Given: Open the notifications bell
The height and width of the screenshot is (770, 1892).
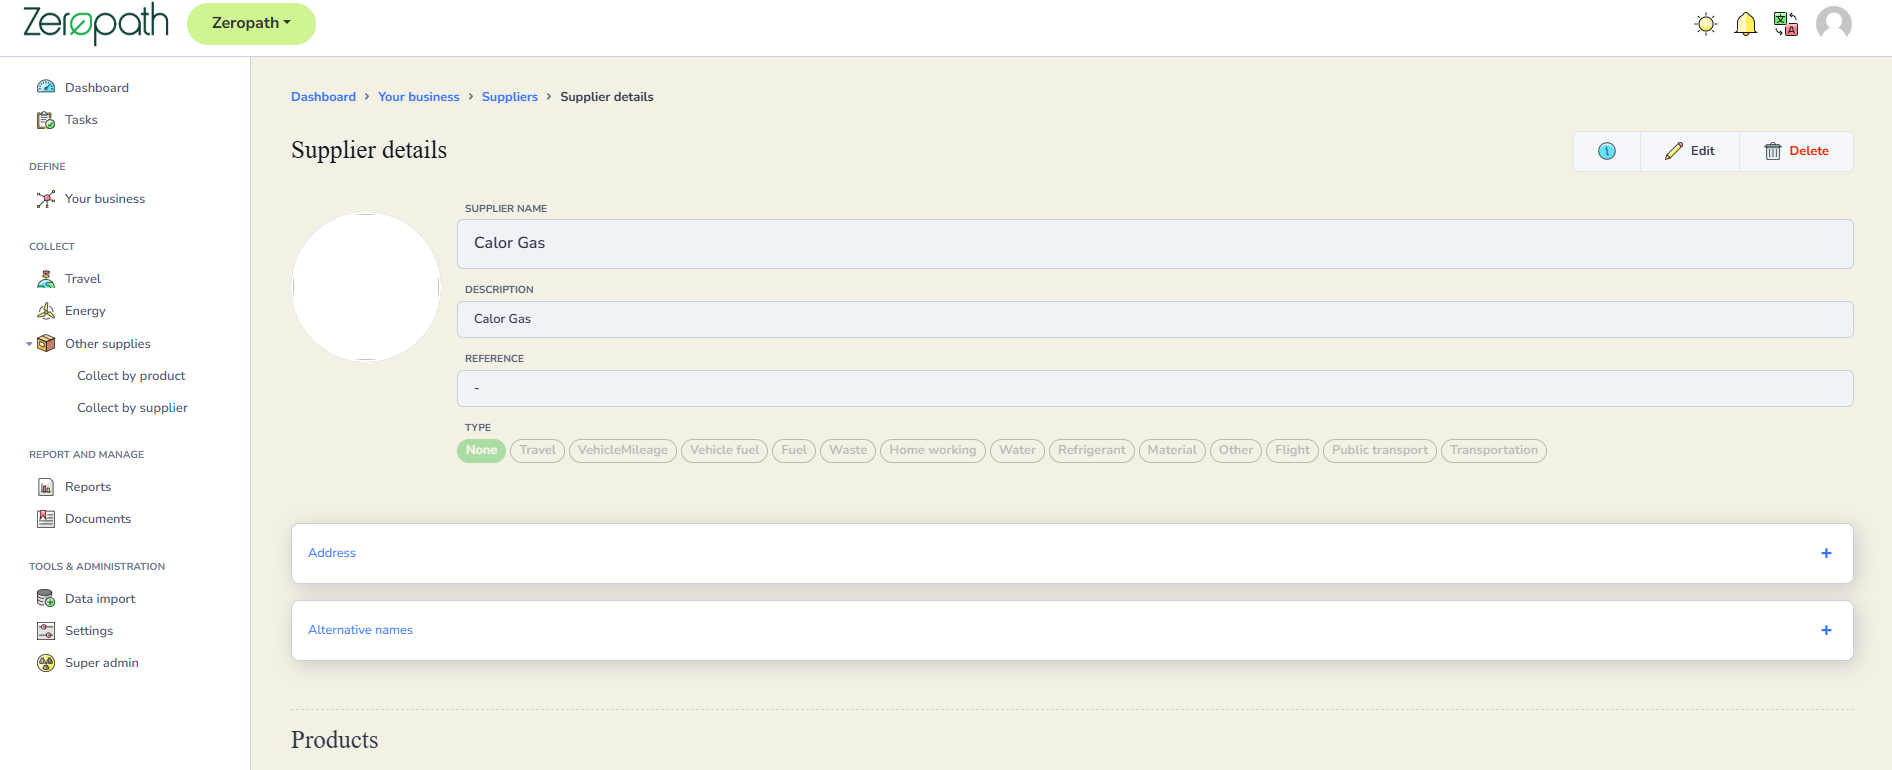Looking at the screenshot, I should pyautogui.click(x=1745, y=24).
